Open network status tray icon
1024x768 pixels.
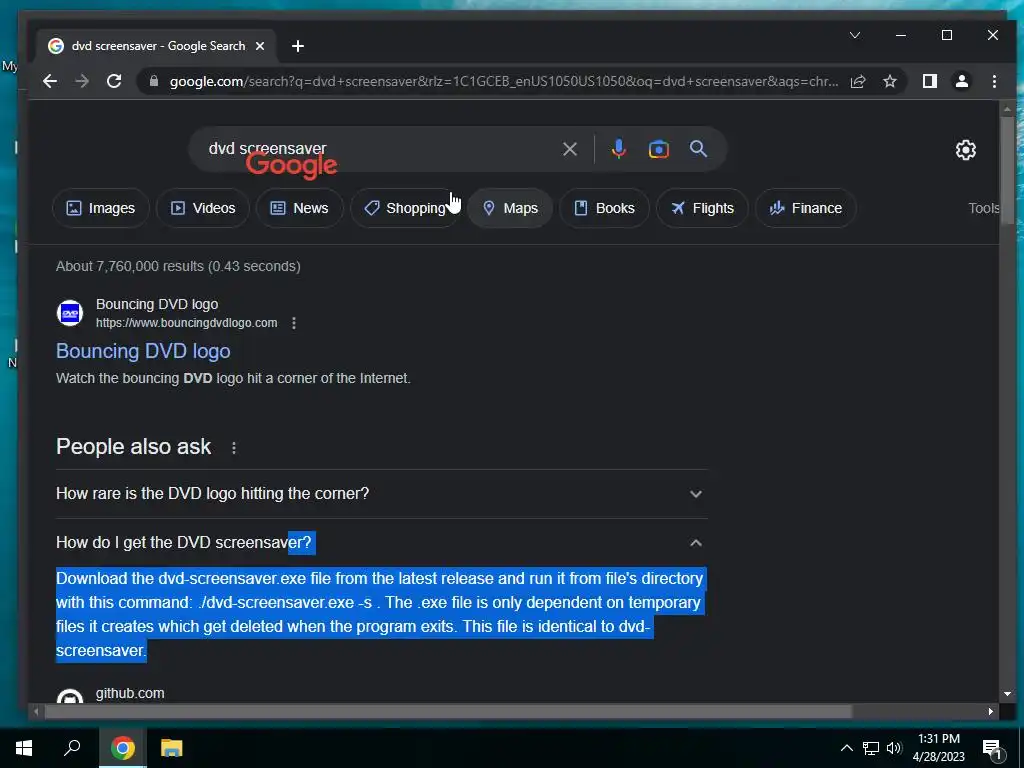click(871, 748)
